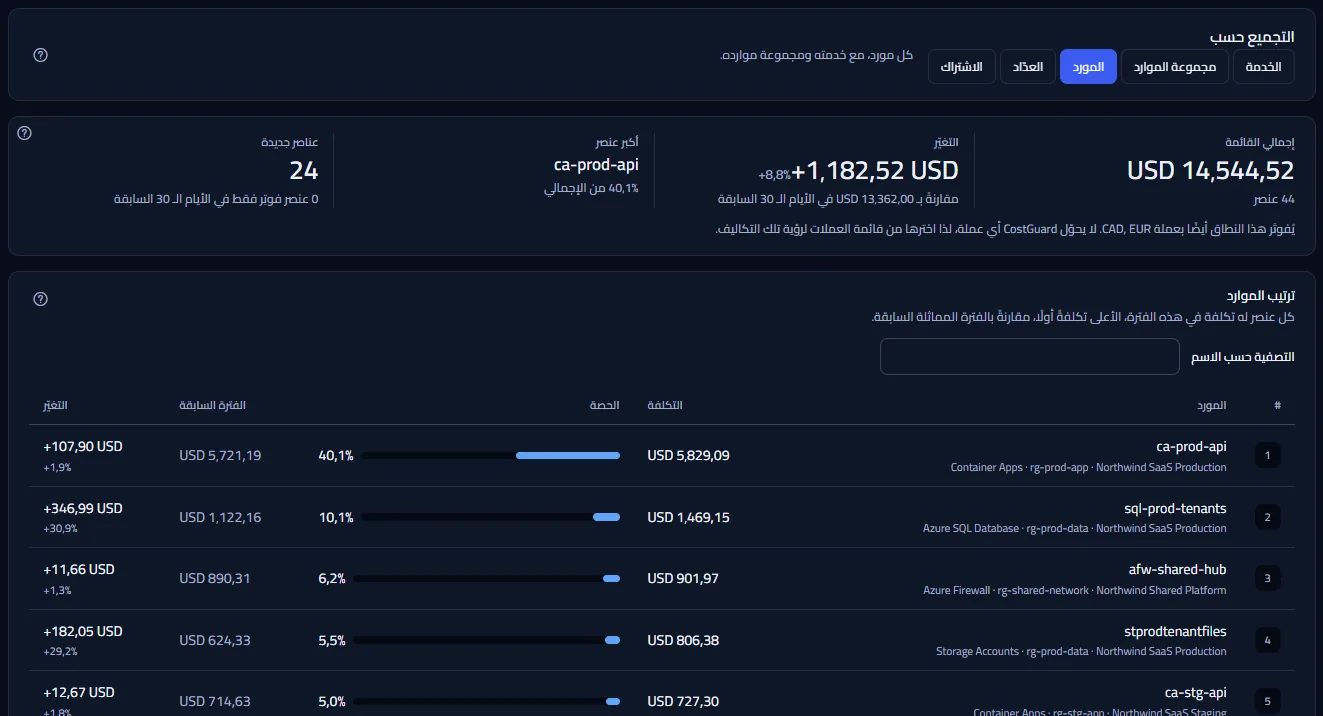This screenshot has height=716, width=1323.
Task: Open help icon in the summary totals panel
Action: point(25,133)
